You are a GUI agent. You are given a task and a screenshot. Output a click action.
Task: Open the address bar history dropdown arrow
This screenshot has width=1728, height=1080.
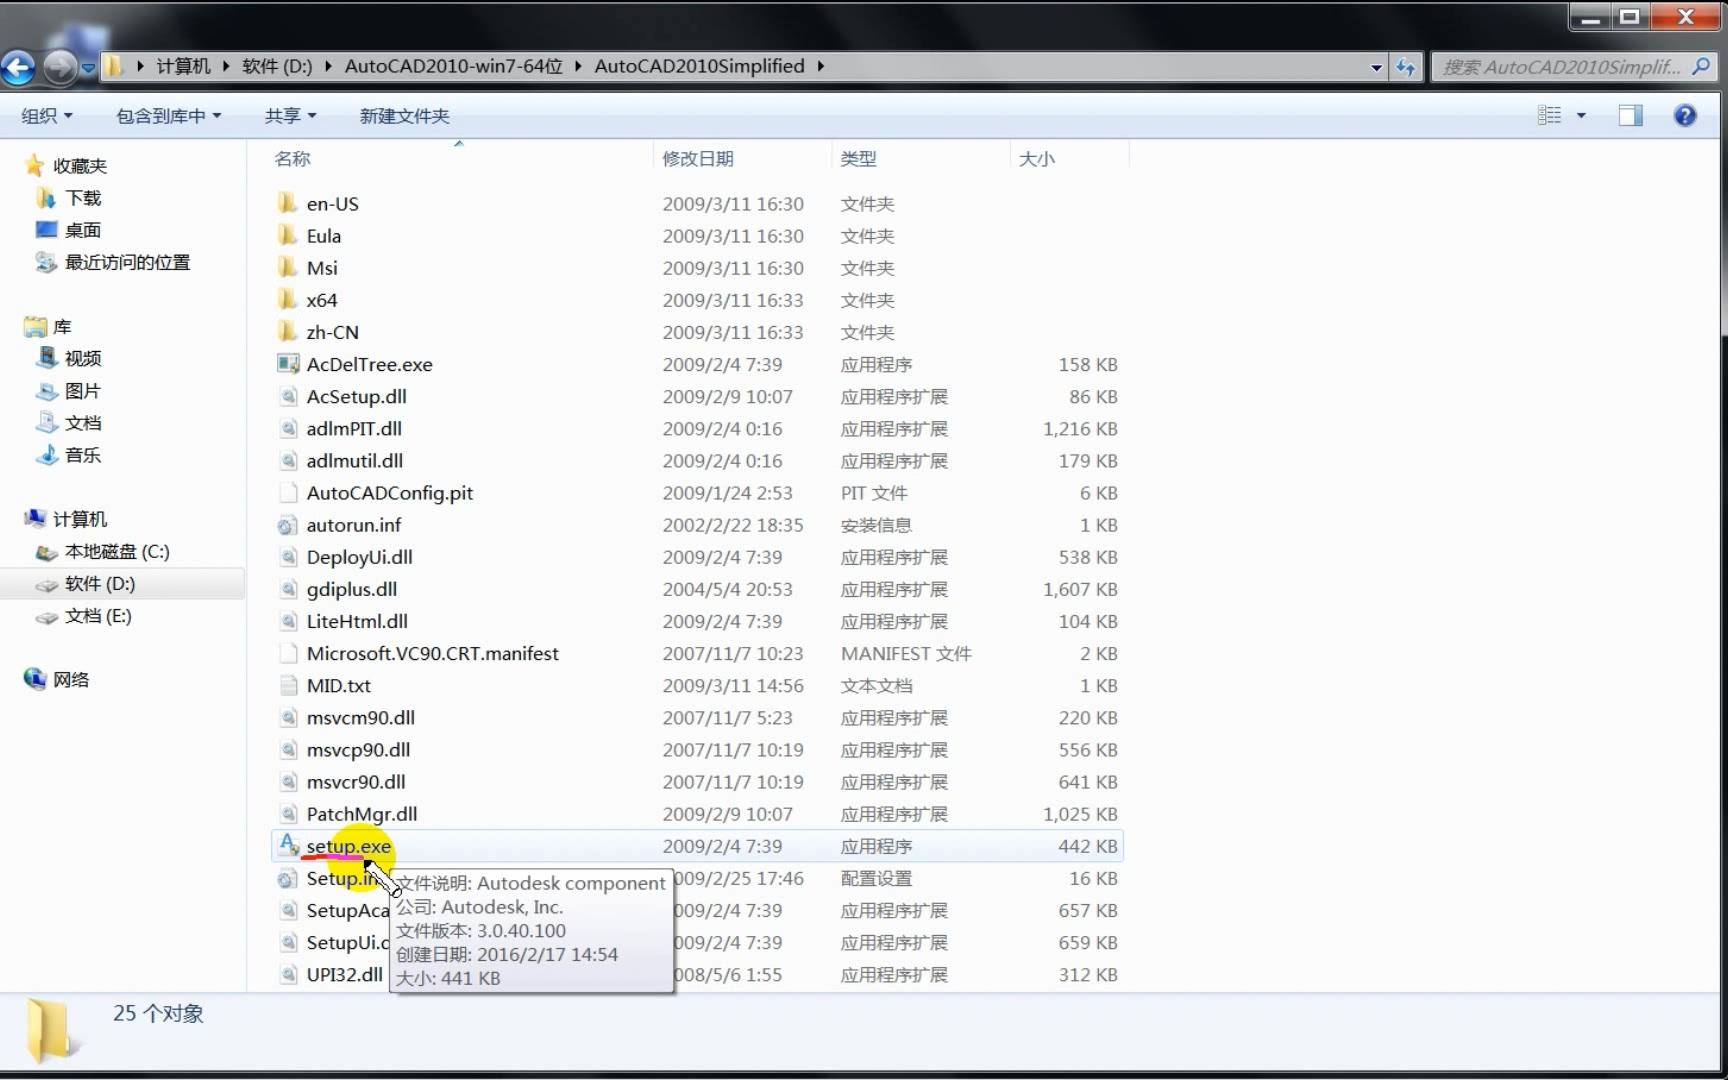pyautogui.click(x=1376, y=68)
